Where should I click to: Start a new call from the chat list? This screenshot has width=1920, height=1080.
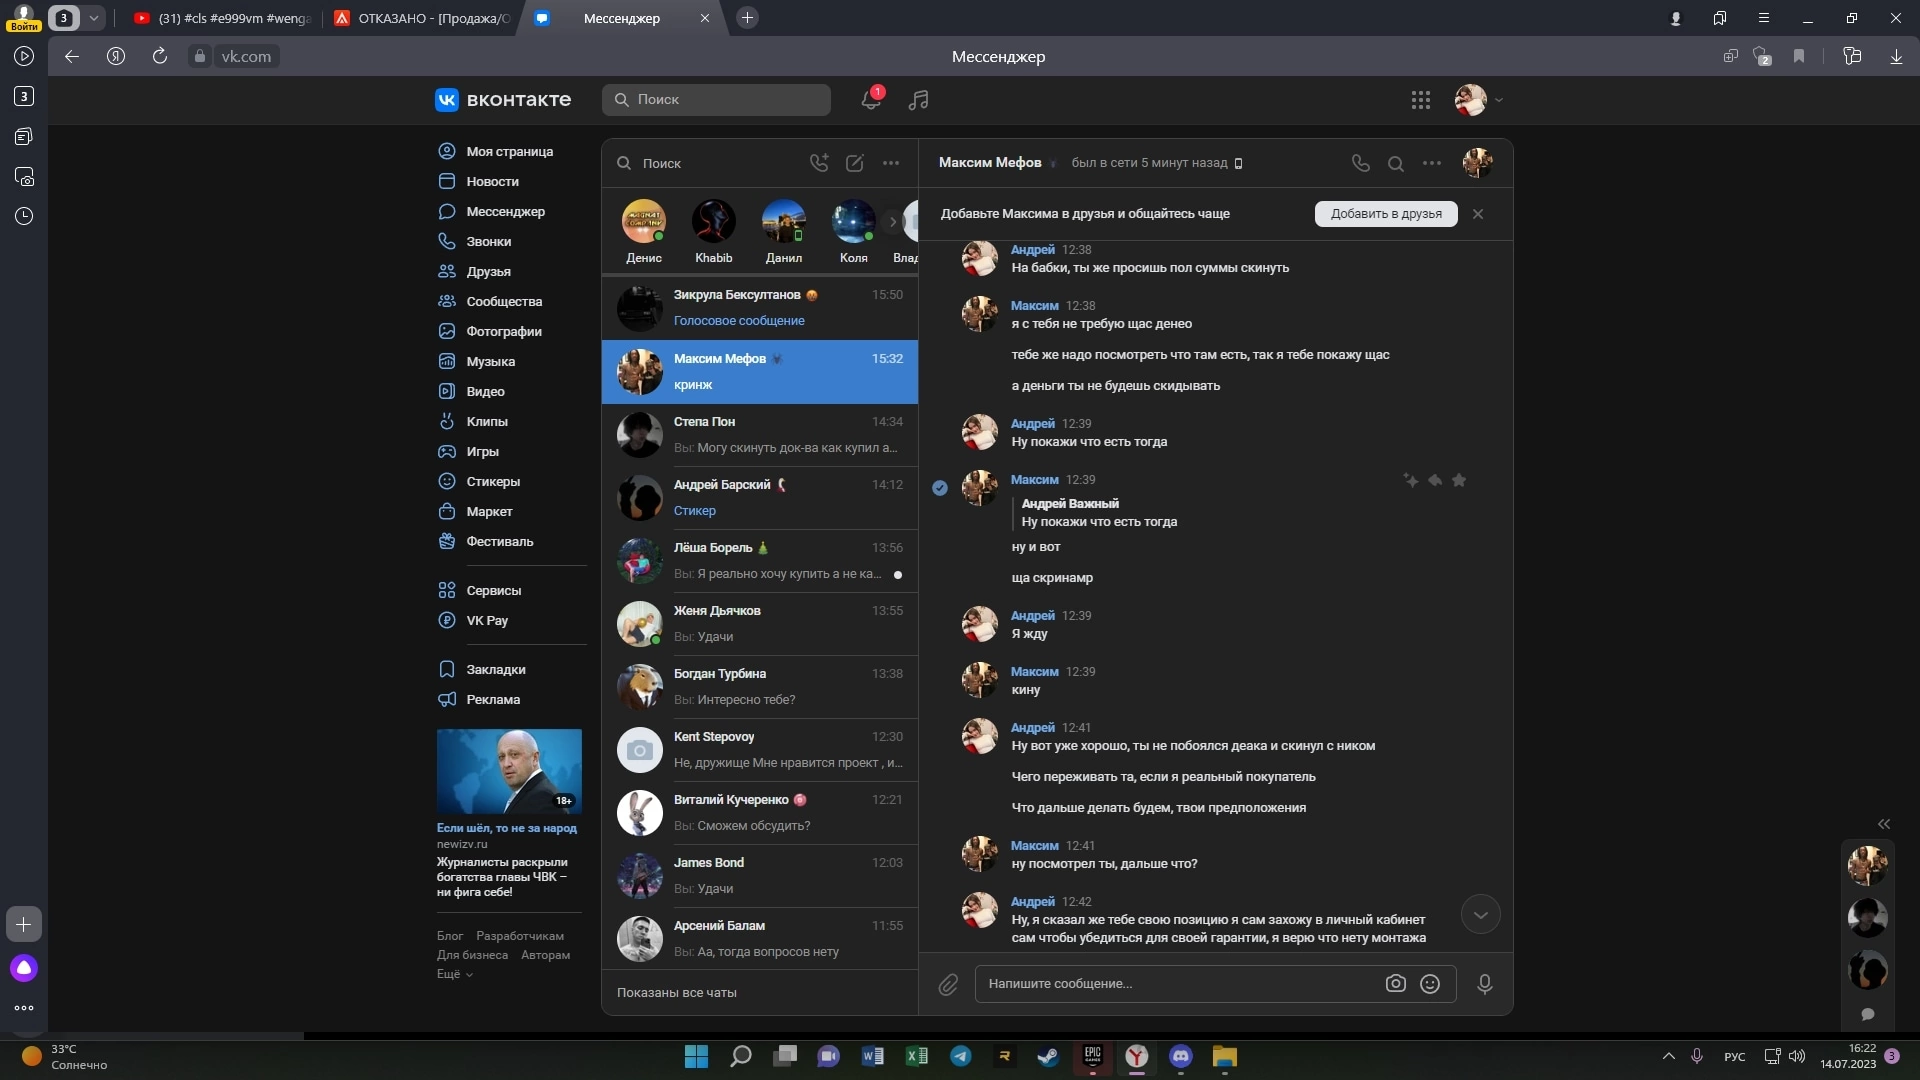(819, 163)
